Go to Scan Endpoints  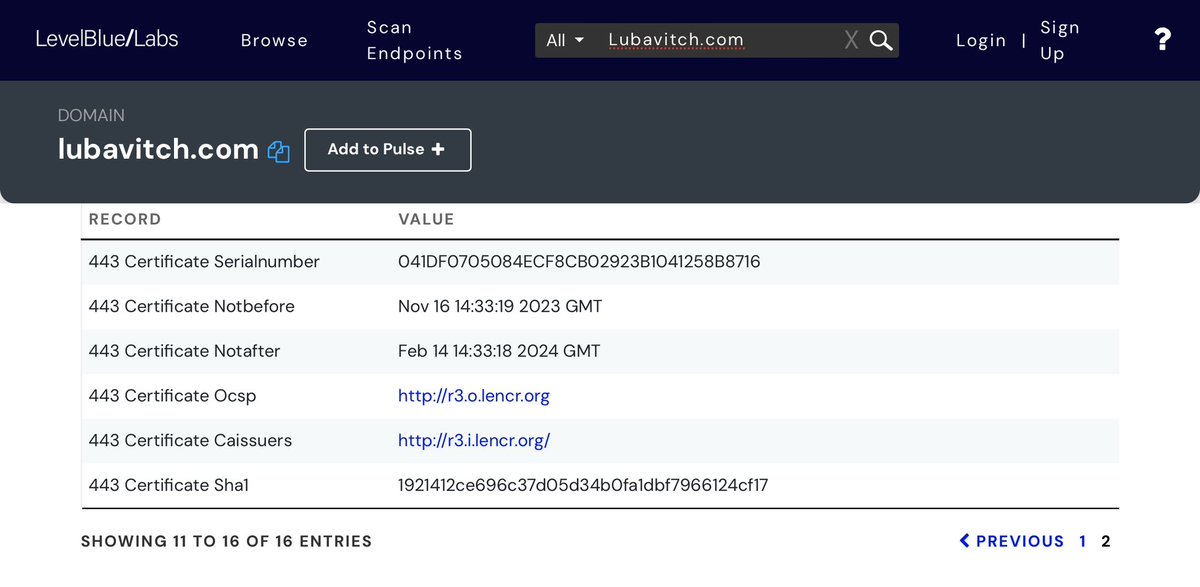(414, 40)
